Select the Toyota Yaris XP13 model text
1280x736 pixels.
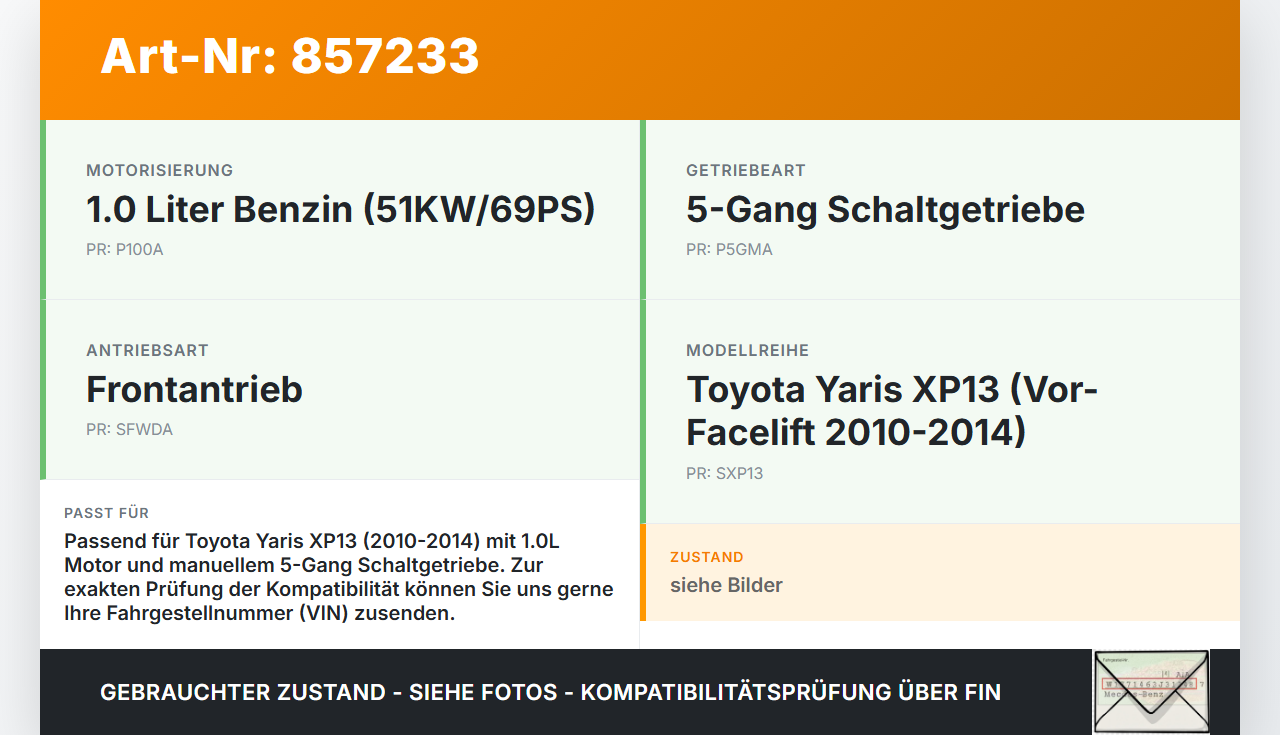[x=892, y=411]
